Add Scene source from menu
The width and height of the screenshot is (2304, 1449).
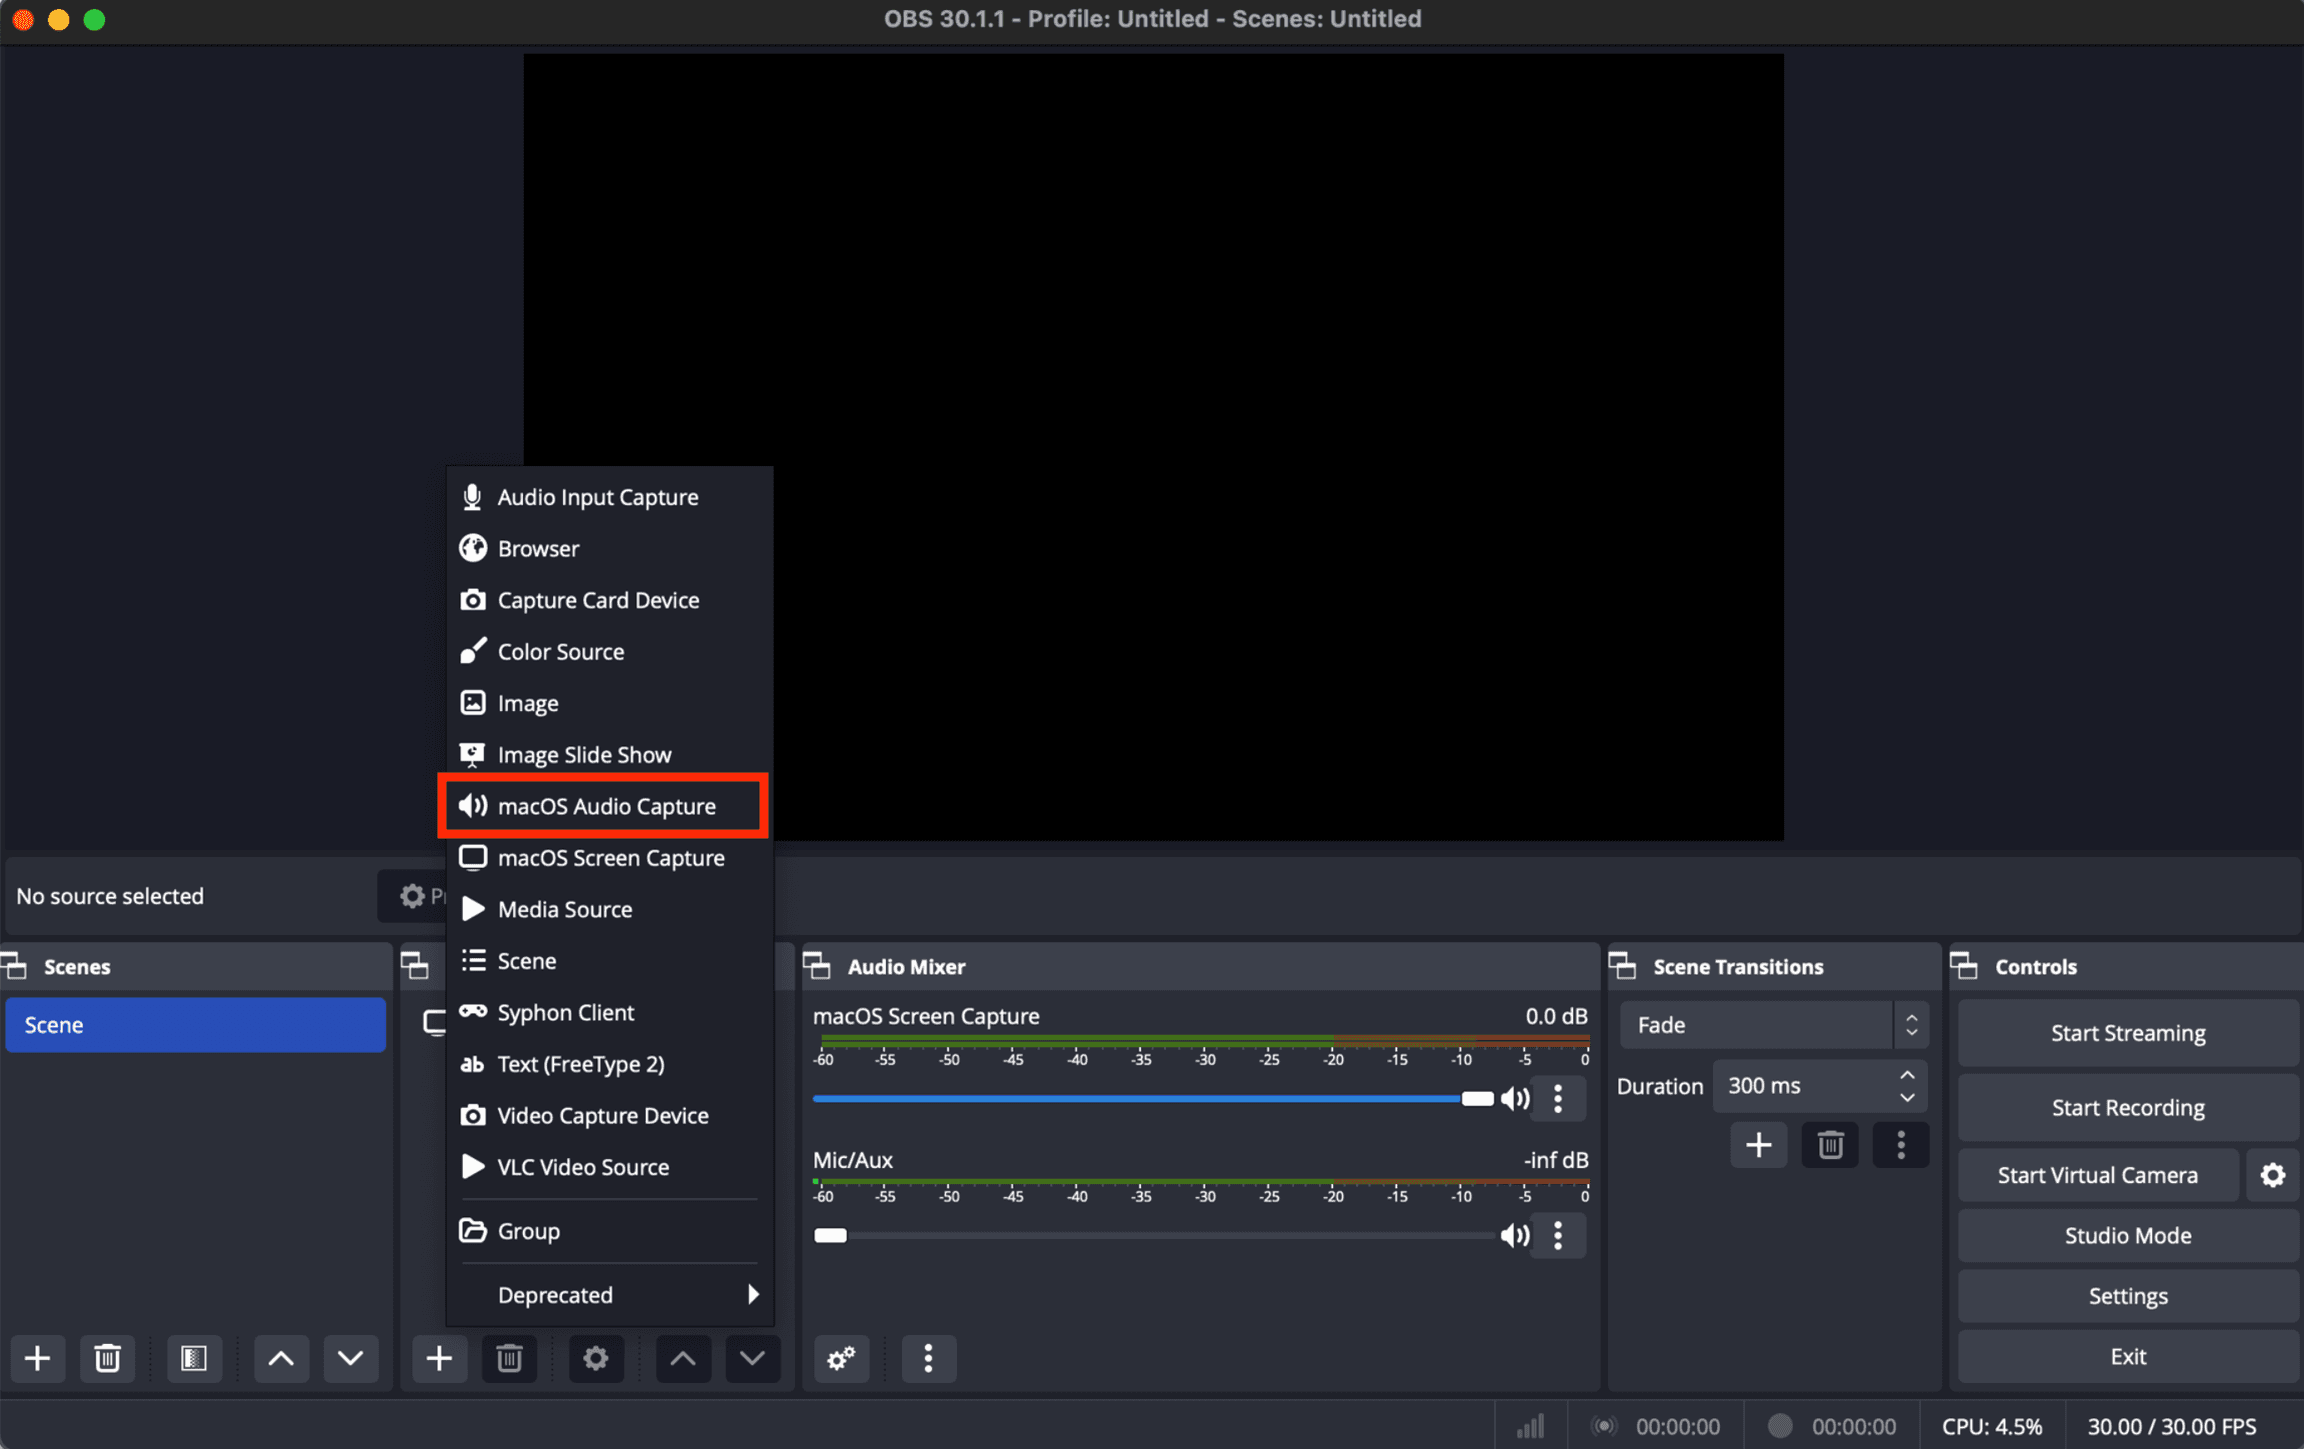coord(610,961)
